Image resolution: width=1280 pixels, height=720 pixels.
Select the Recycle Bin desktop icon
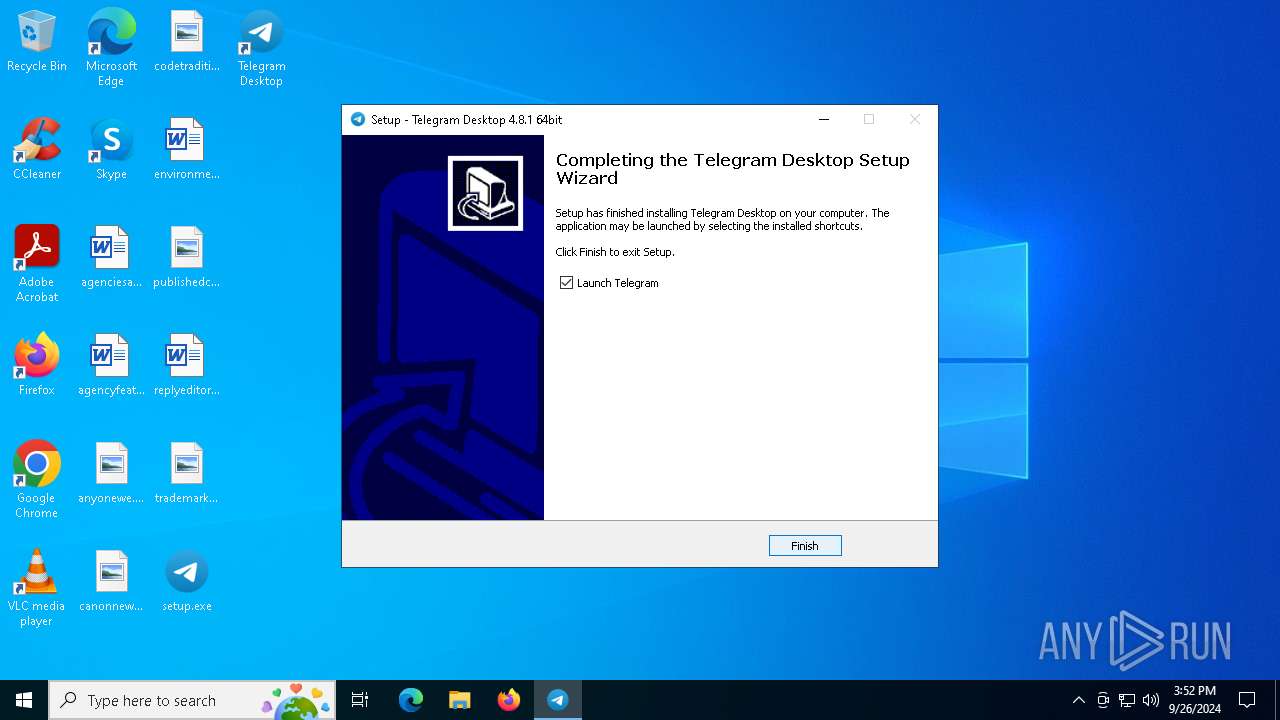tap(37, 42)
